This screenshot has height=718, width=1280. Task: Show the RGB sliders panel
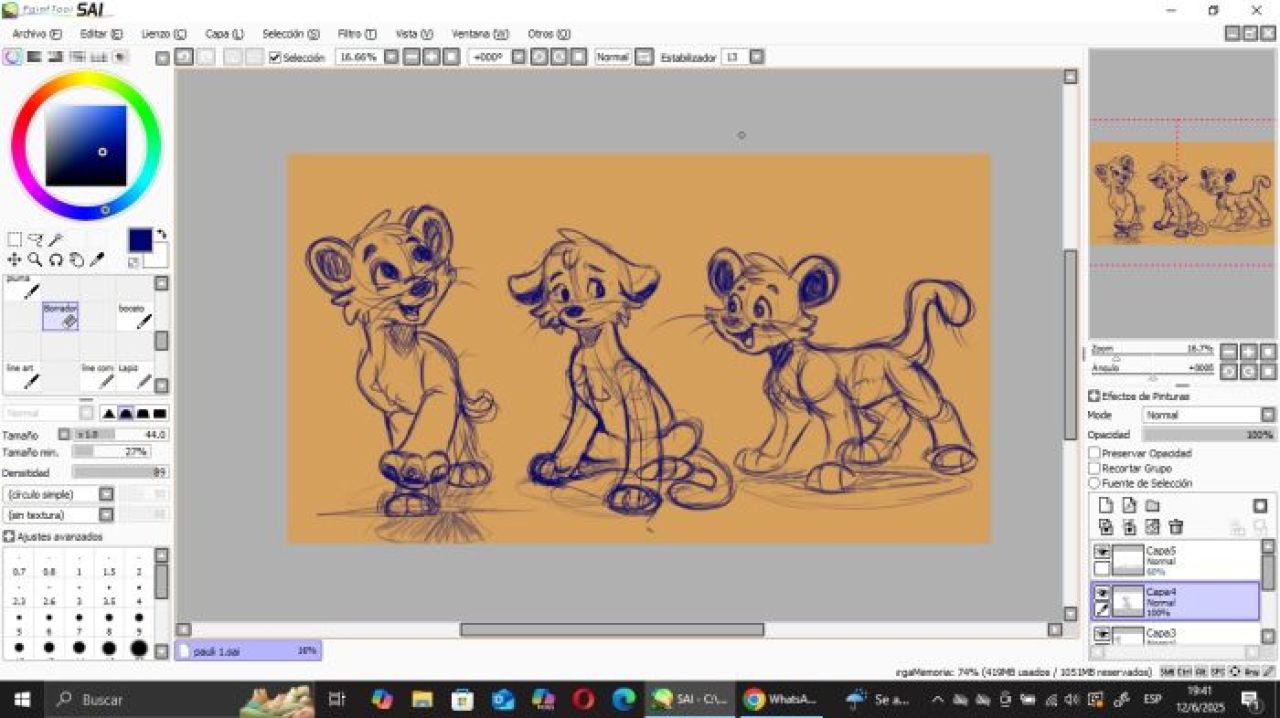(x=34, y=57)
